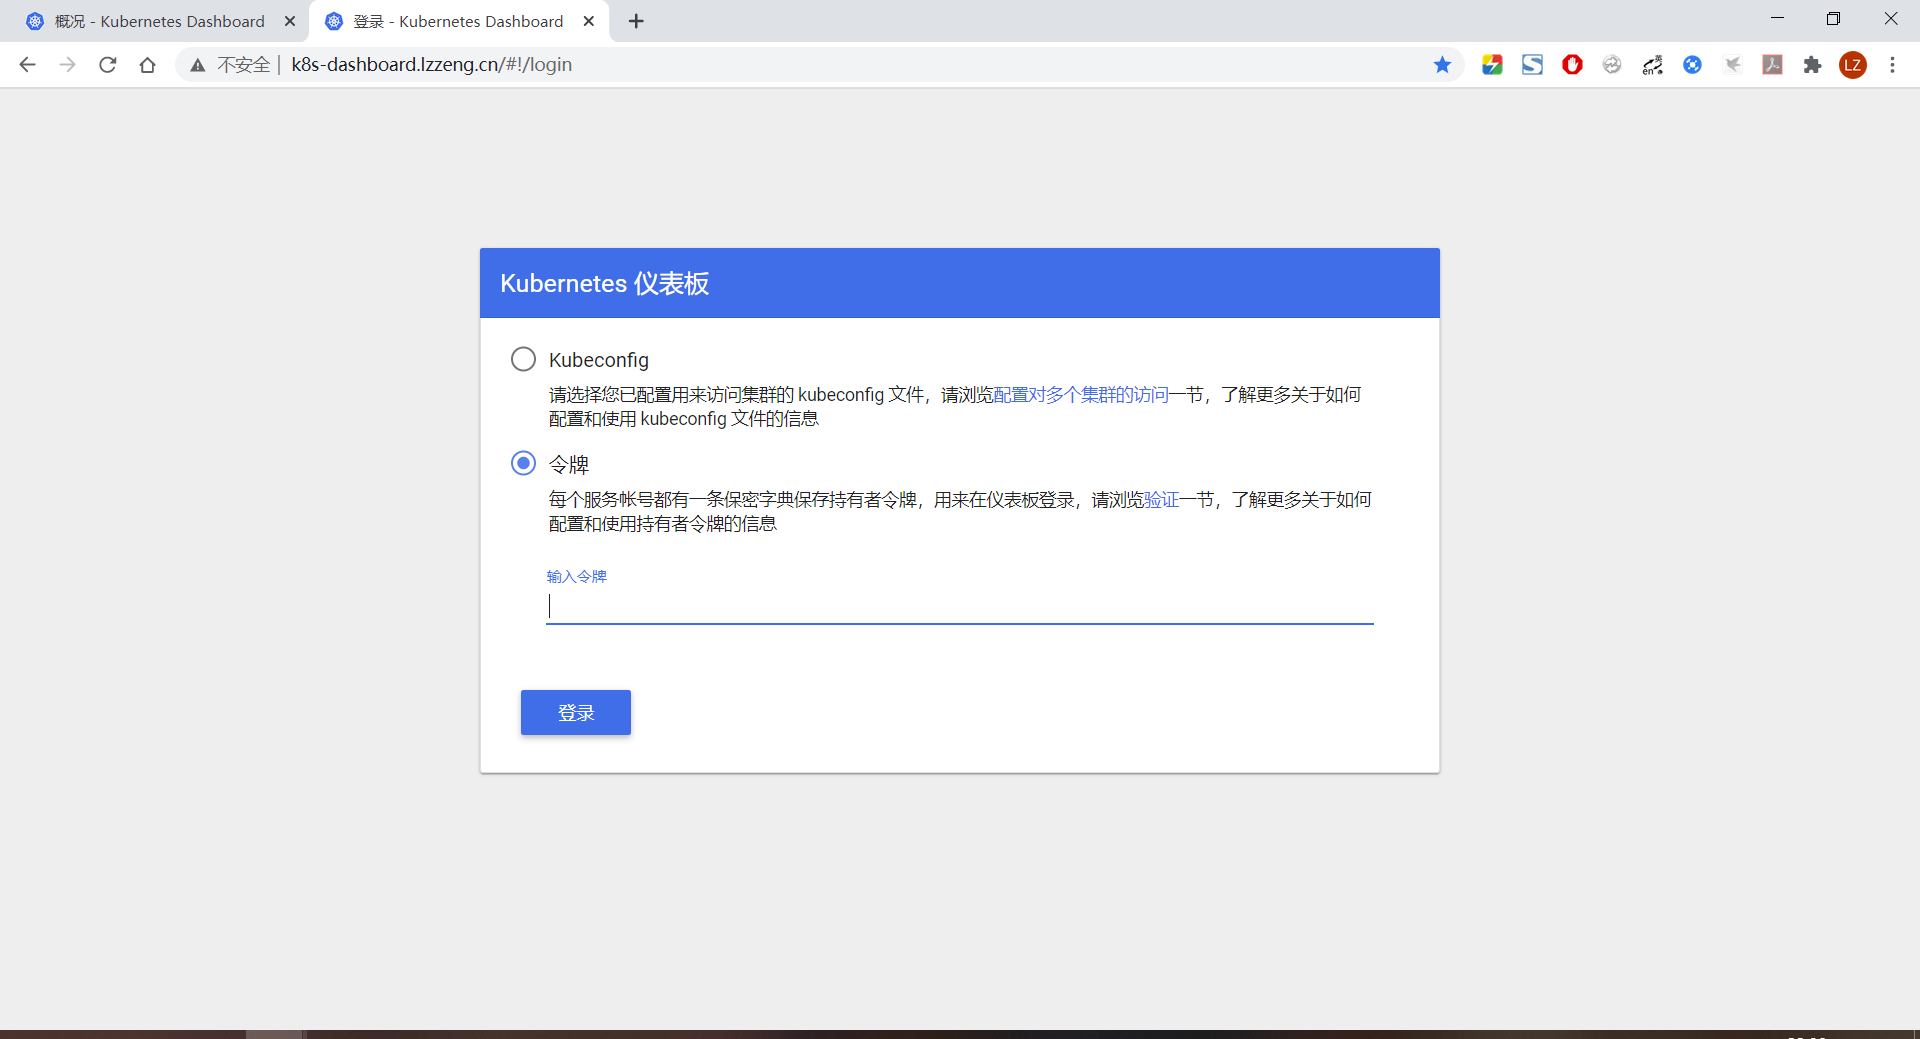1920x1039 pixels.
Task: Click the 输入令牌 token input field
Action: [x=960, y=606]
